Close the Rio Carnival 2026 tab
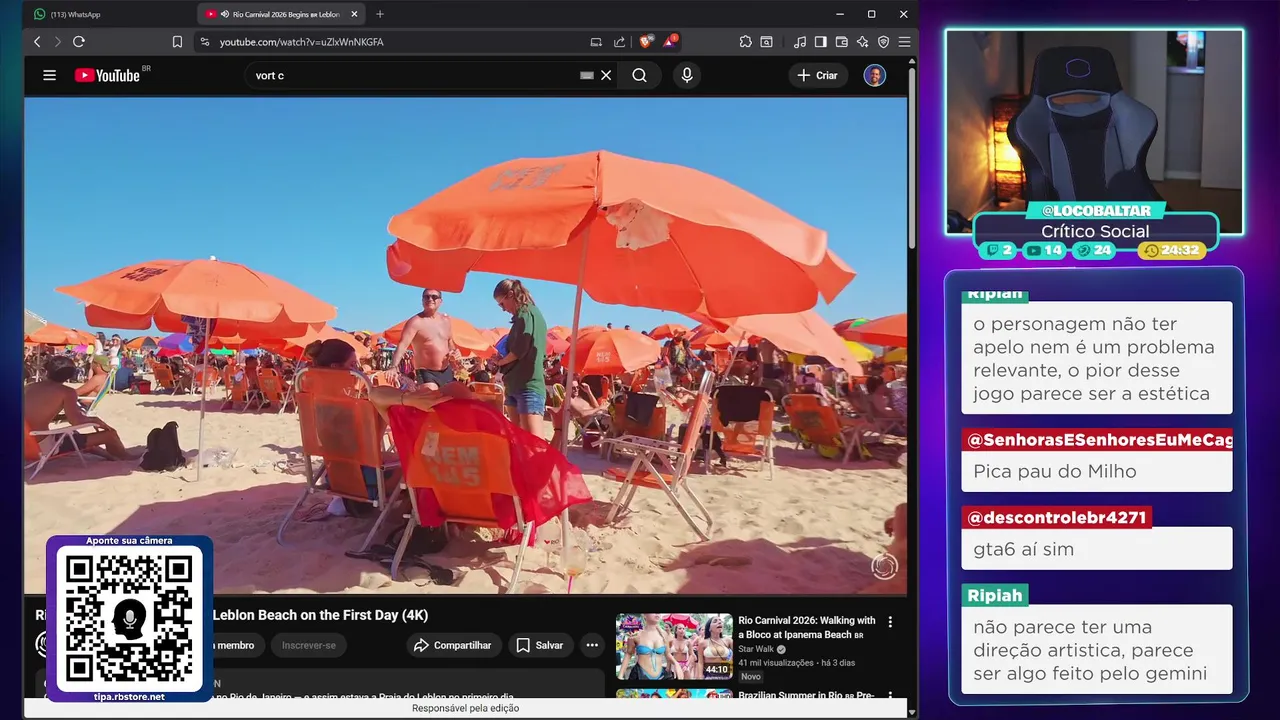 pos(354,14)
